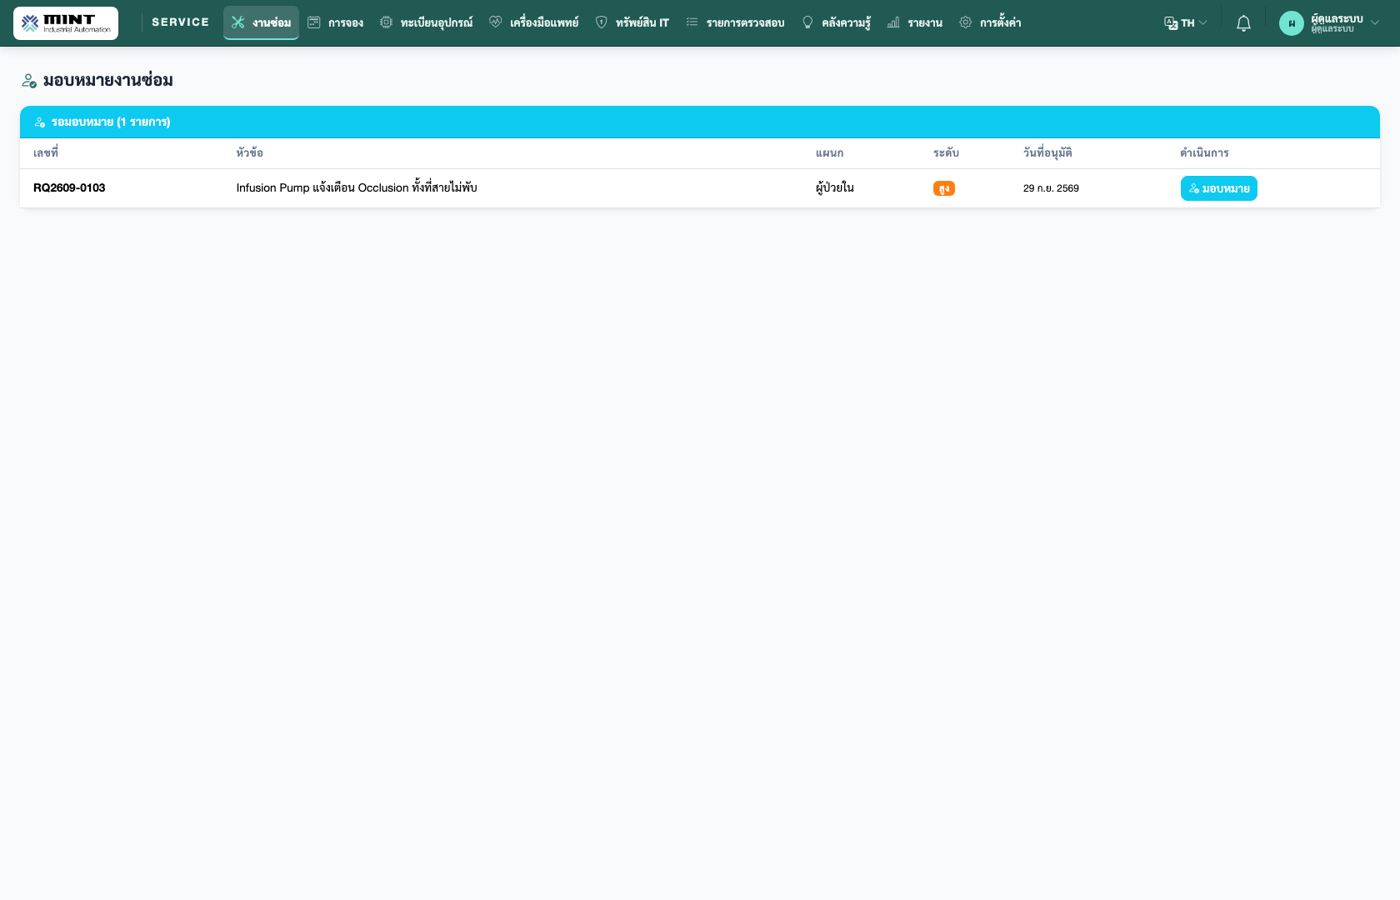The width and height of the screenshot is (1400, 900).
Task: Click request number RQ2609-0103
Action: (69, 188)
